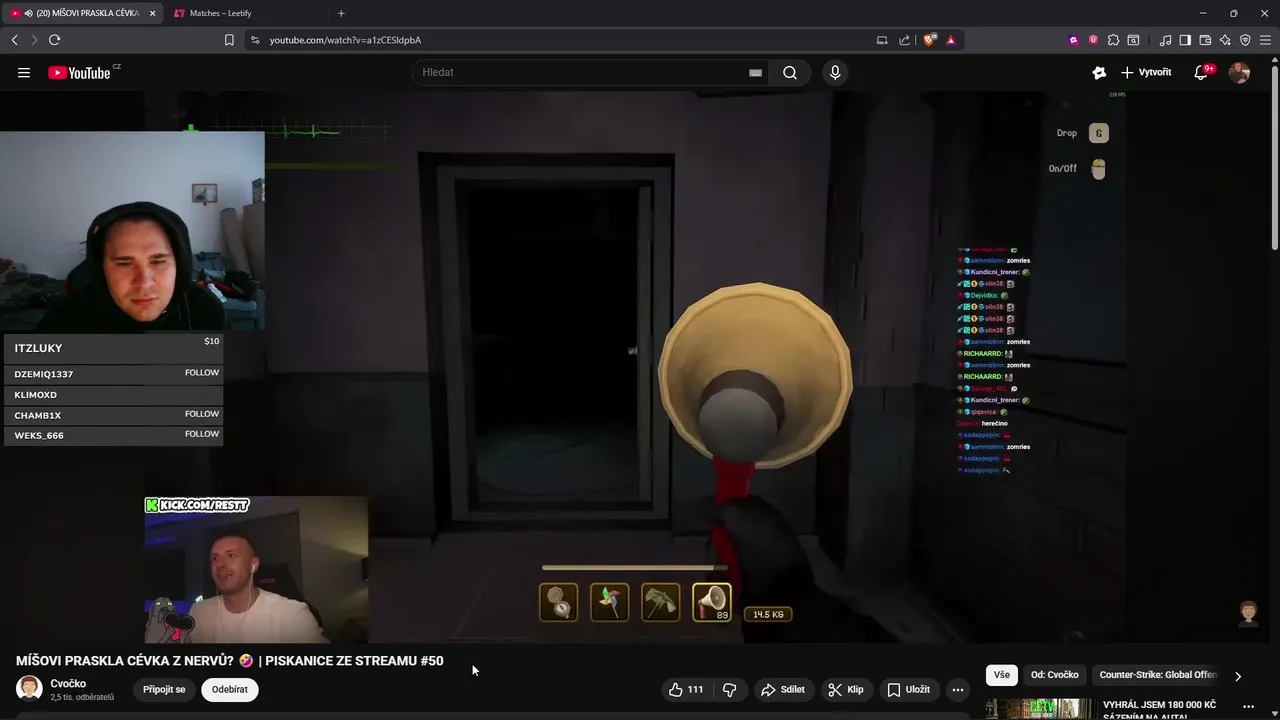1280x720 pixels.
Task: Open YouTube guide hamburger menu
Action: point(24,72)
